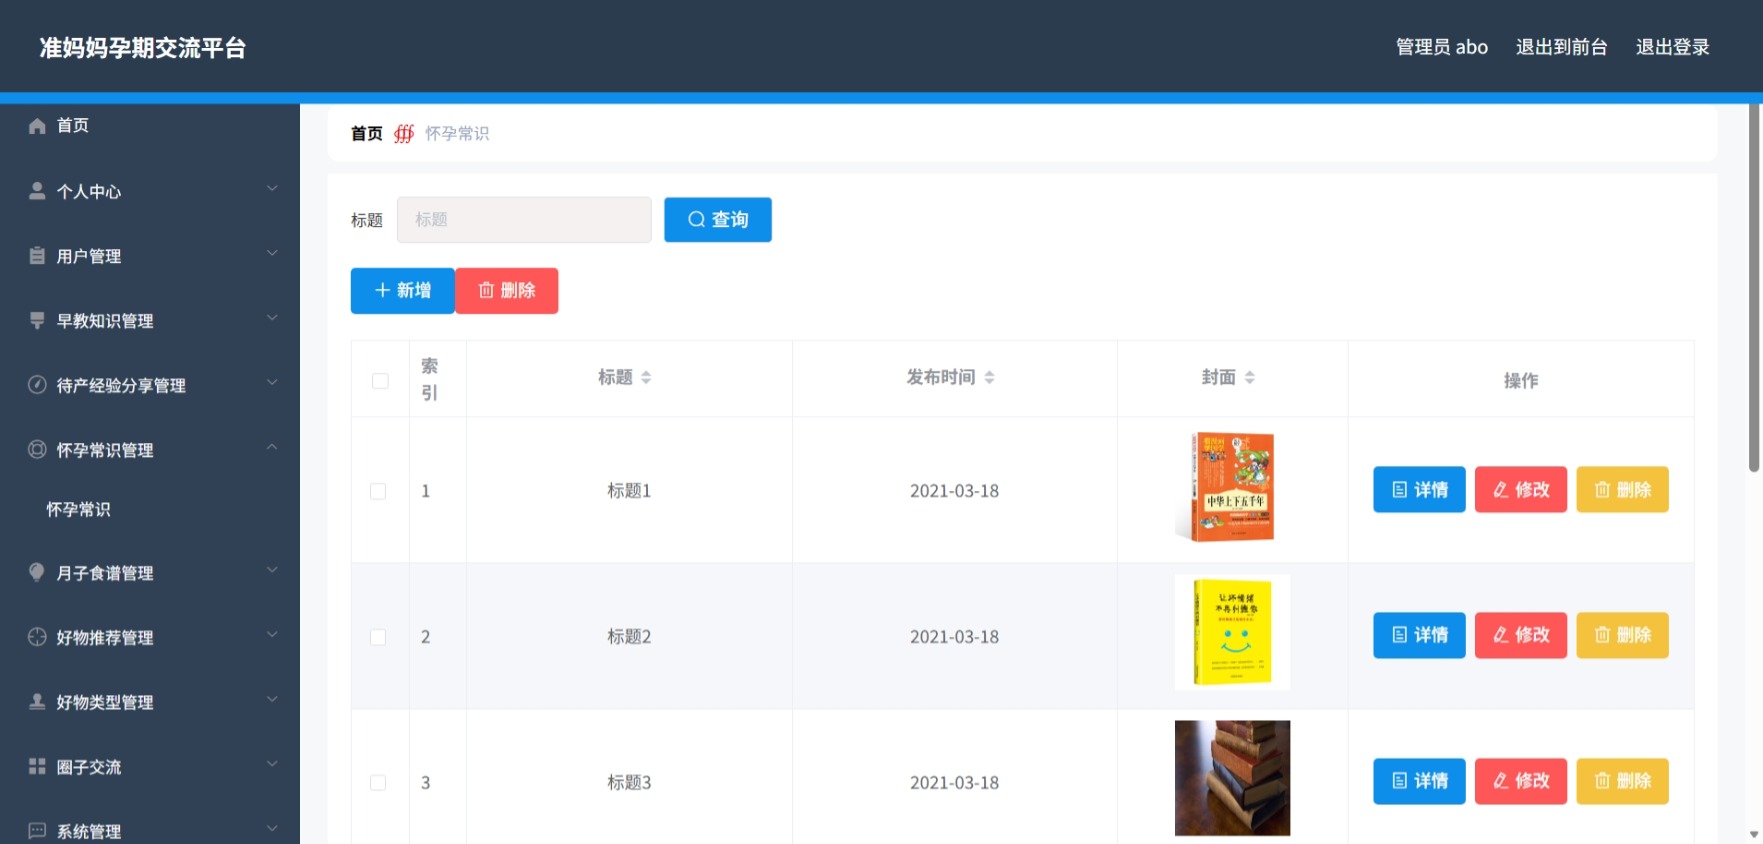Click the home icon beside 首页 in sidebar

click(37, 126)
